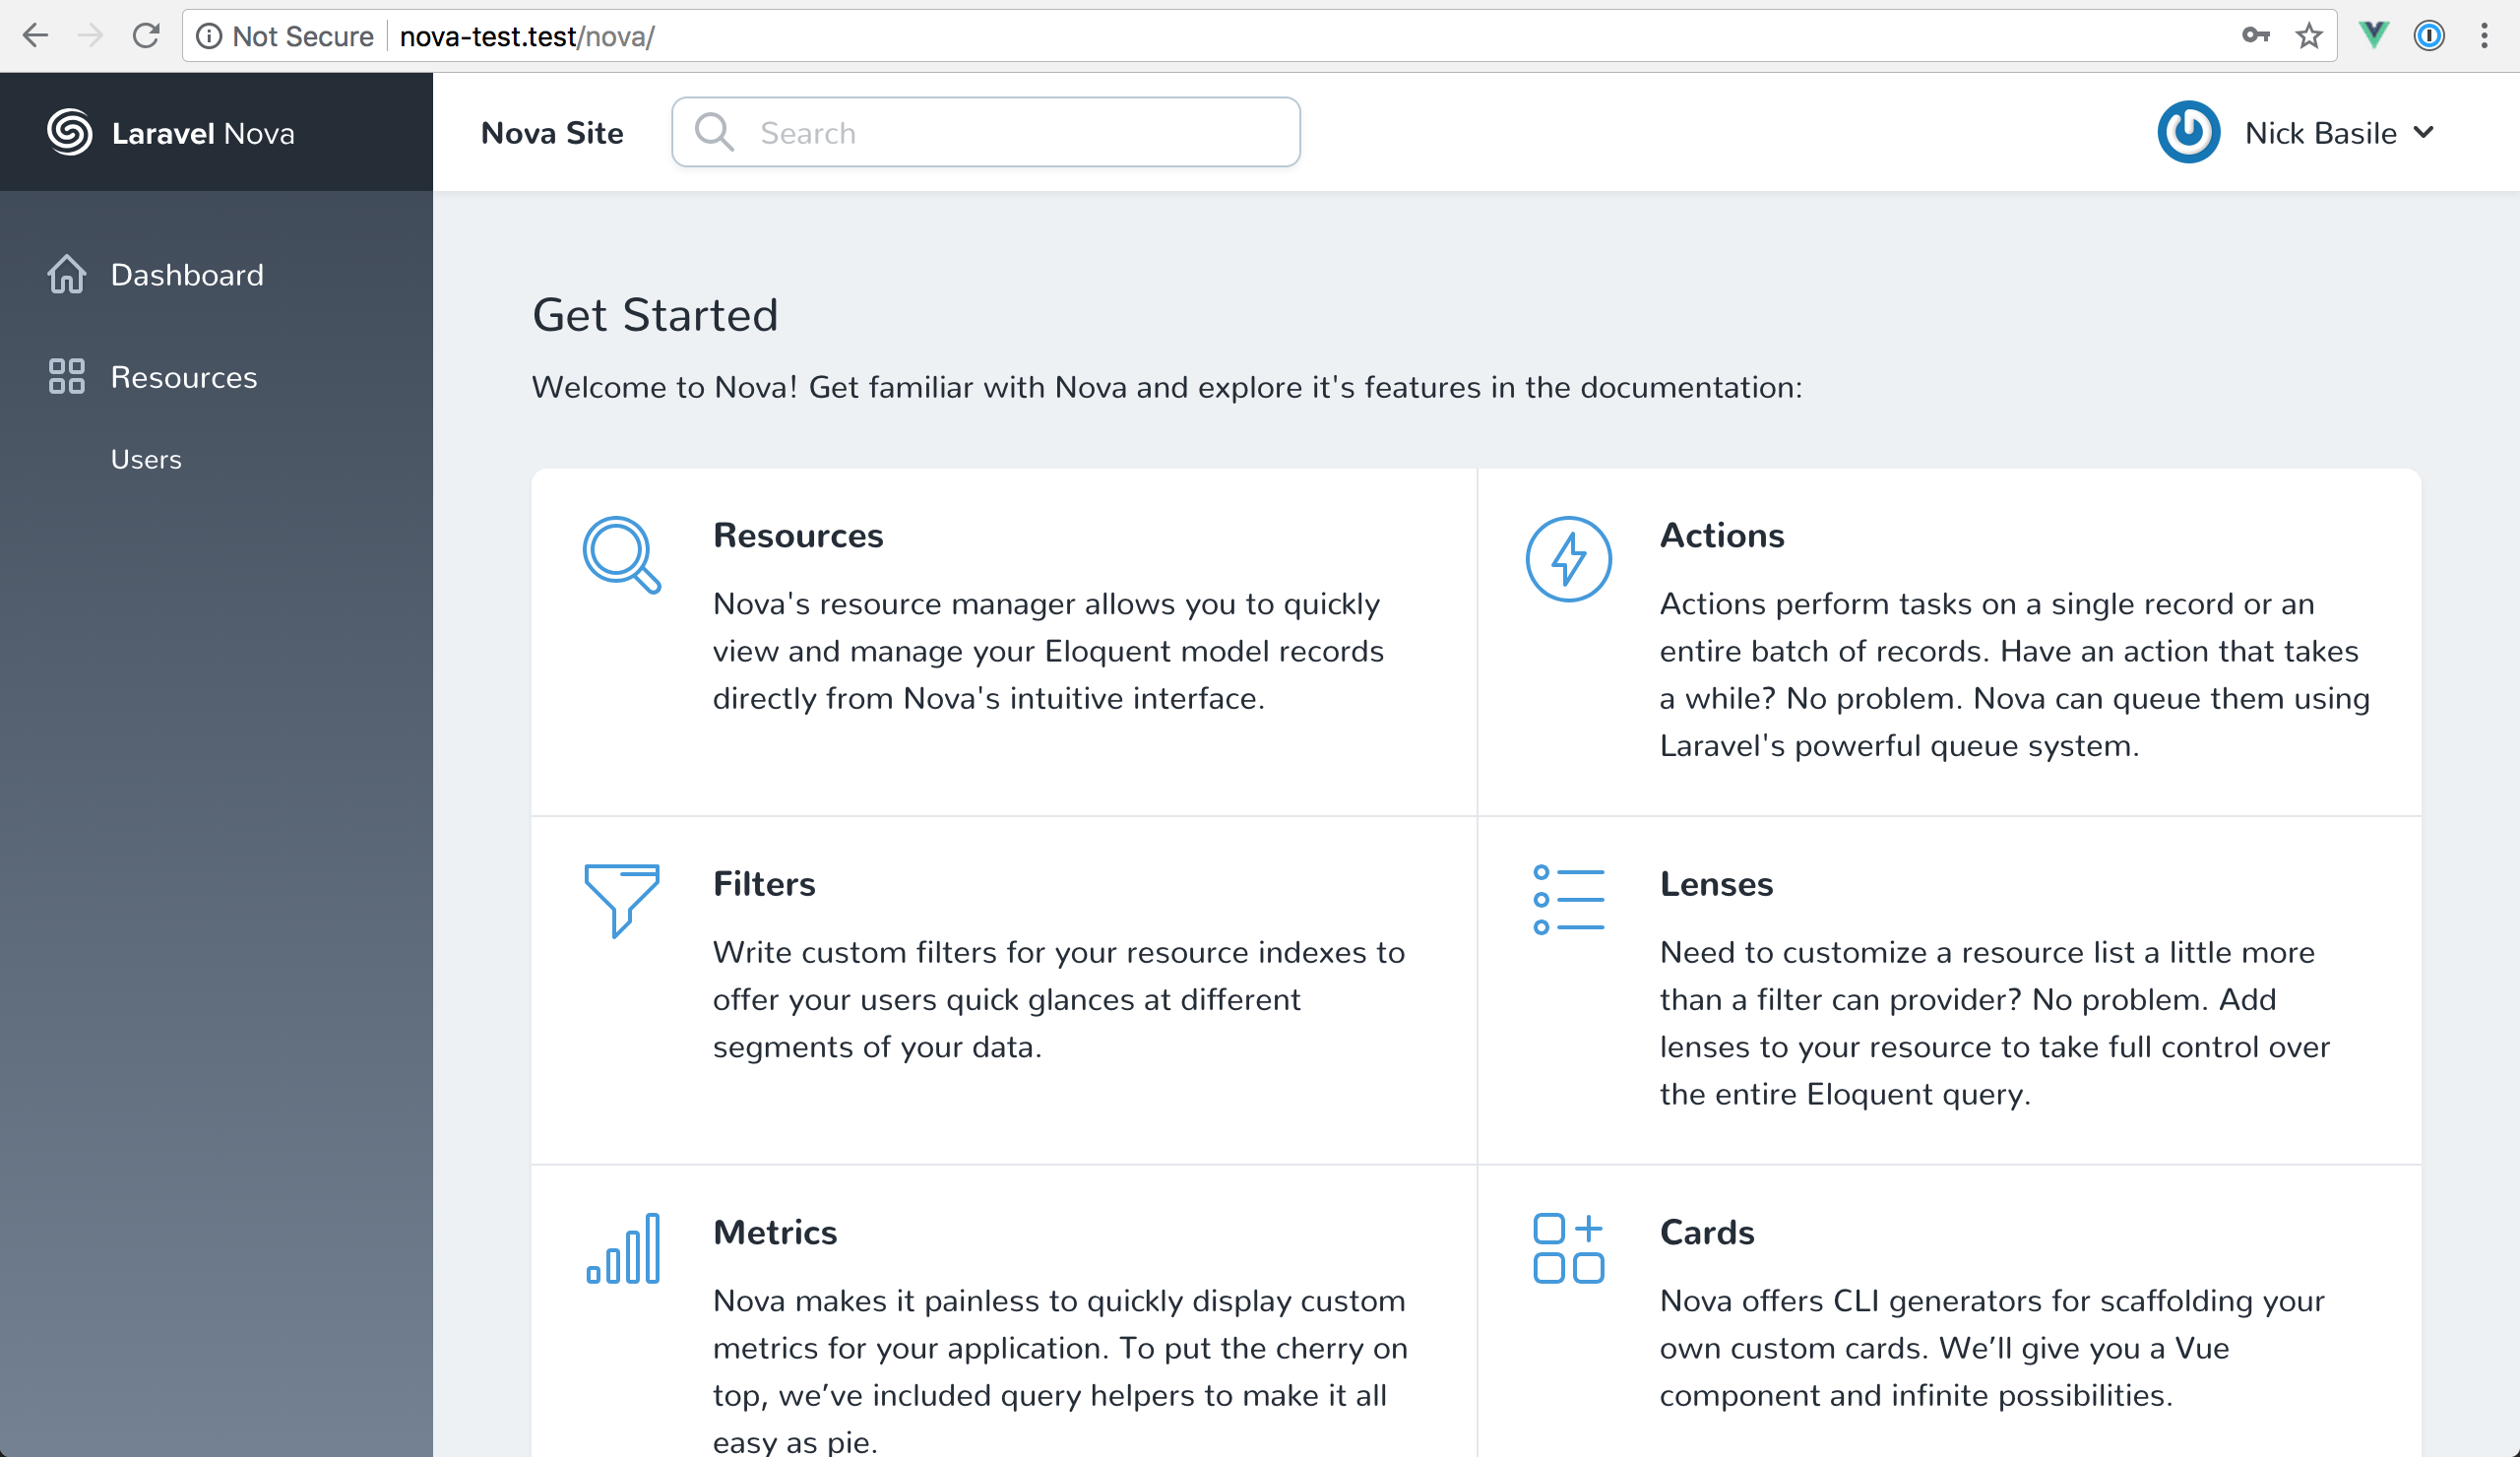
Task: Open Dashboard from the sidebar
Action: point(187,275)
